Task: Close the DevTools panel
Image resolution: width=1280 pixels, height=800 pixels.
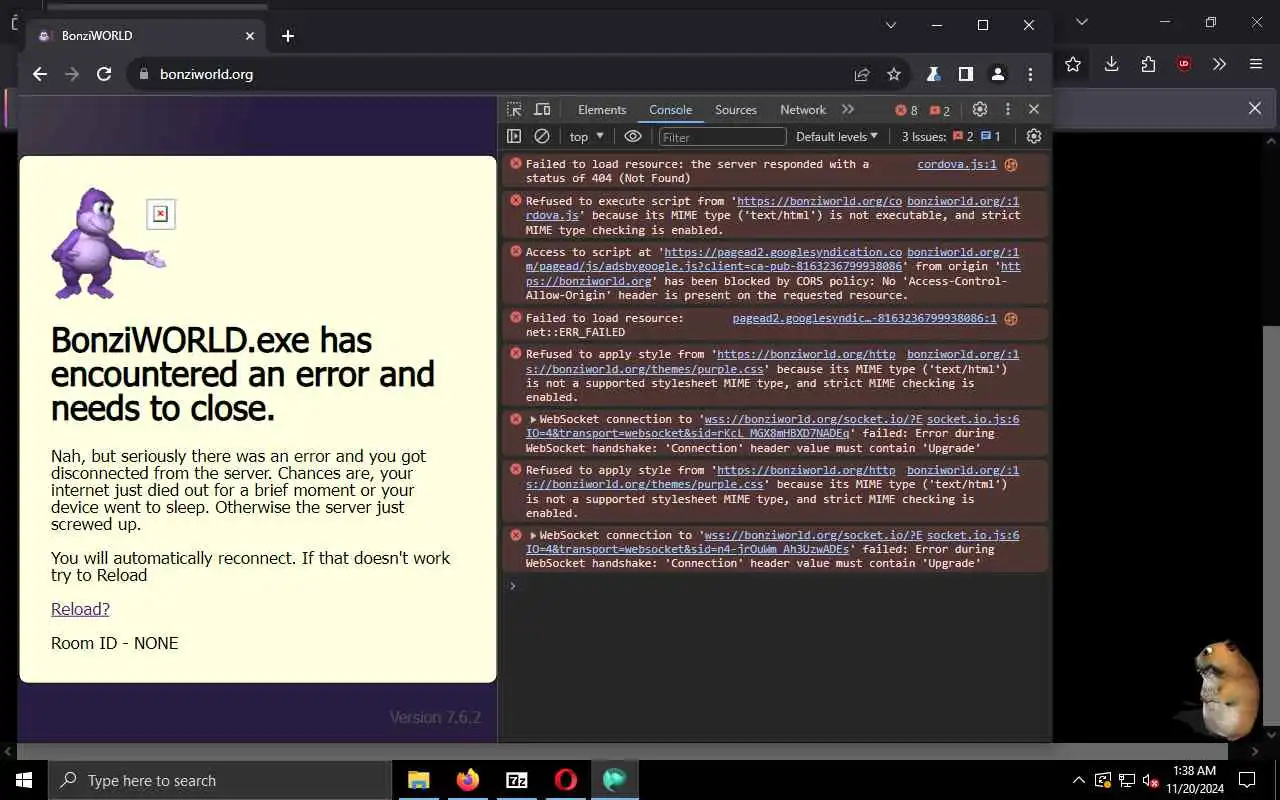Action: [1034, 110]
